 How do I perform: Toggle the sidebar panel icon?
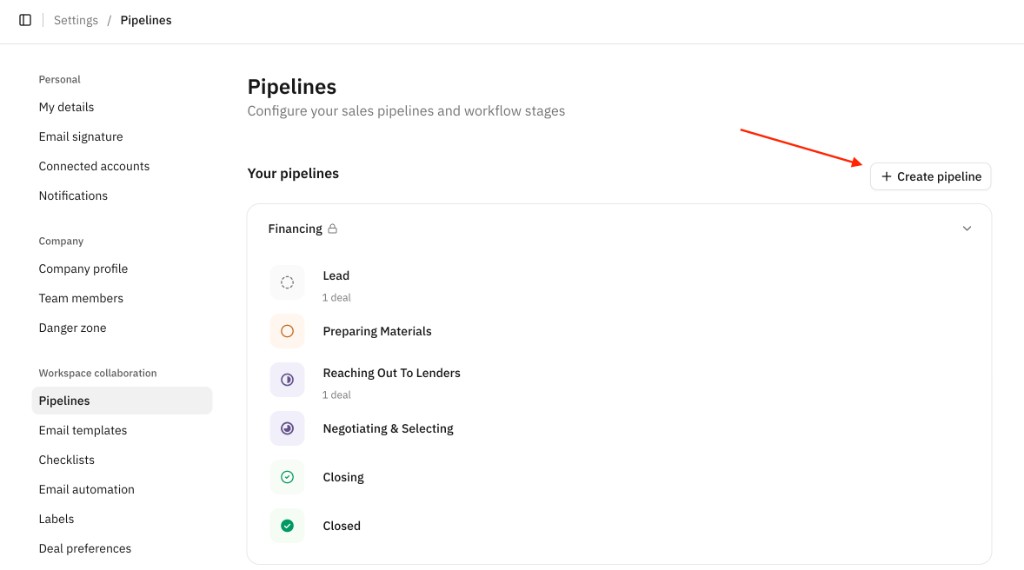point(25,20)
